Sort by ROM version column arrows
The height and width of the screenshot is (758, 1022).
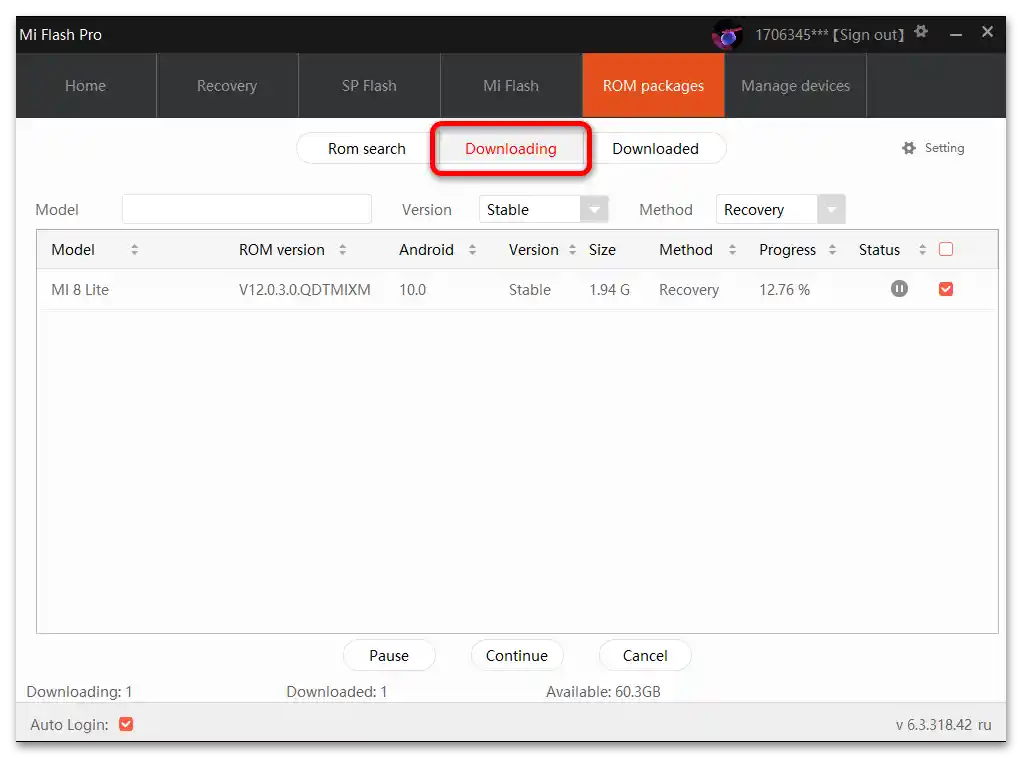click(342, 250)
